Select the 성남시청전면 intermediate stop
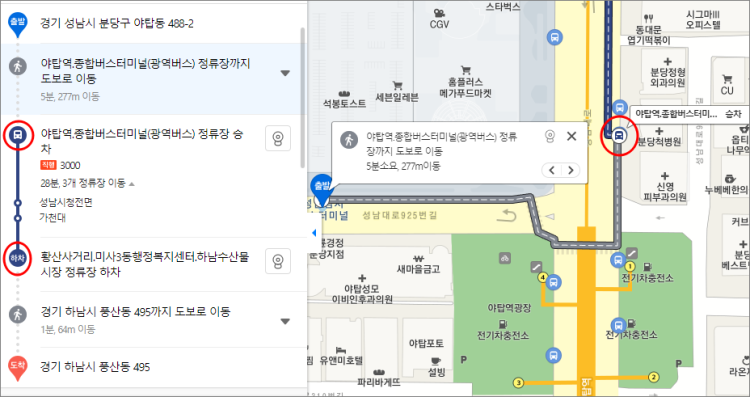750x397 pixels. tap(66, 203)
